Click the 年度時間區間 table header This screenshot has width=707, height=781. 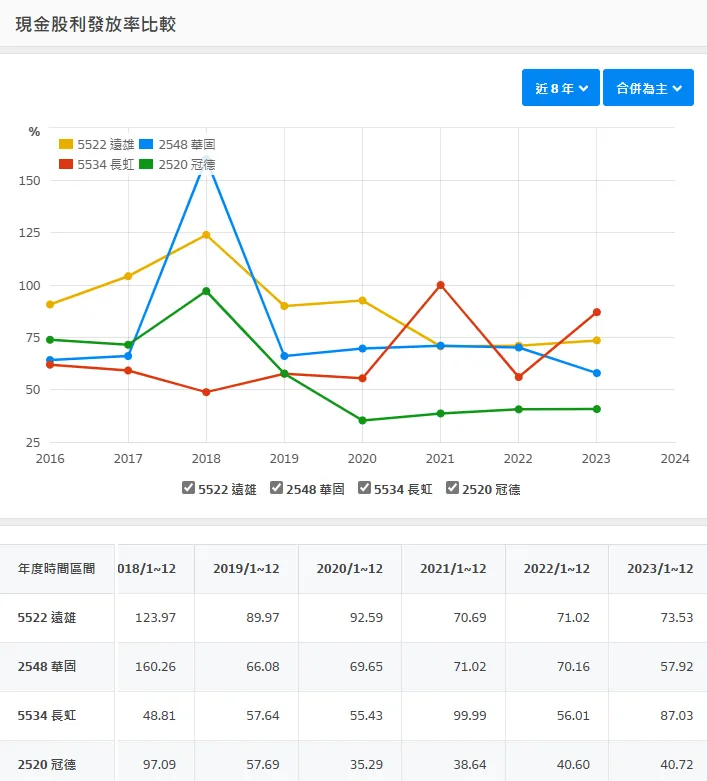click(56, 569)
